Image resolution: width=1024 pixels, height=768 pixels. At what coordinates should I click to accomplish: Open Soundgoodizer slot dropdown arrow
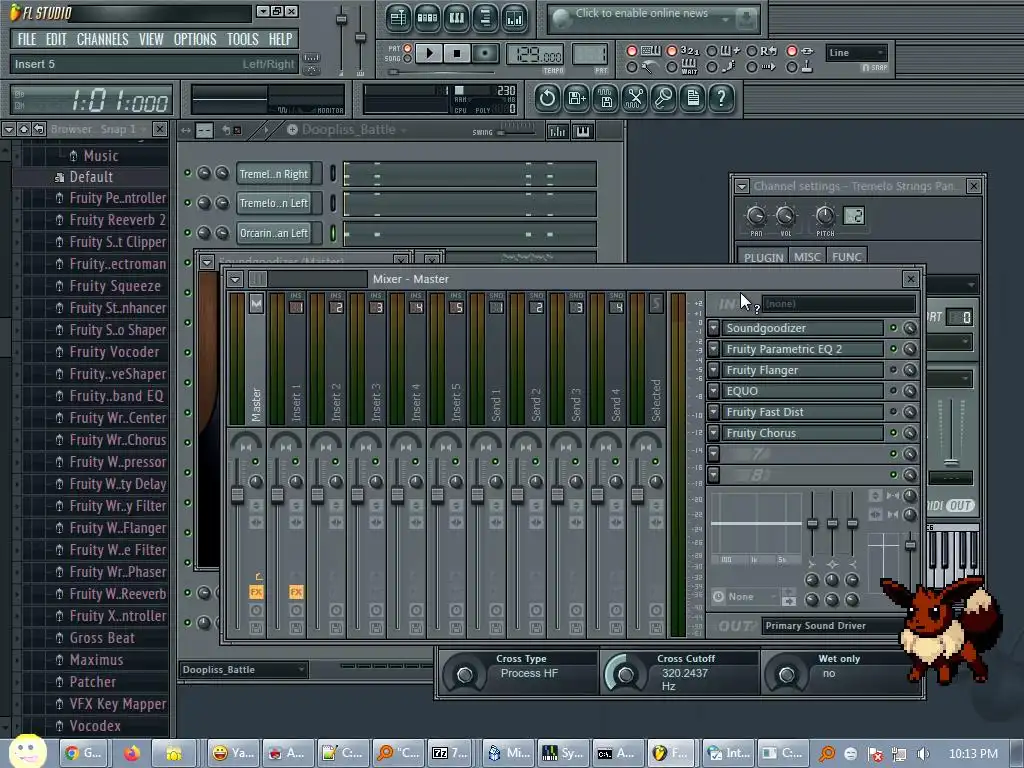coord(714,328)
